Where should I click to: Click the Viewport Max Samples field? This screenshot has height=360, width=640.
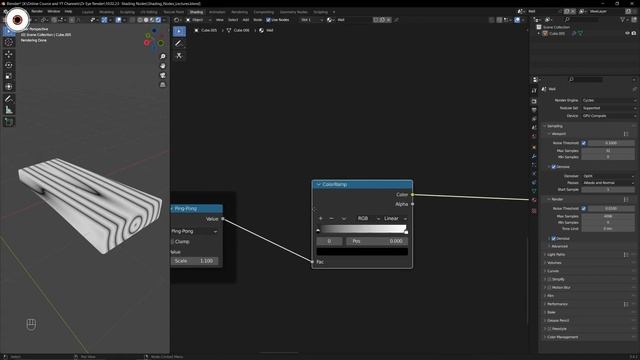click(x=608, y=151)
